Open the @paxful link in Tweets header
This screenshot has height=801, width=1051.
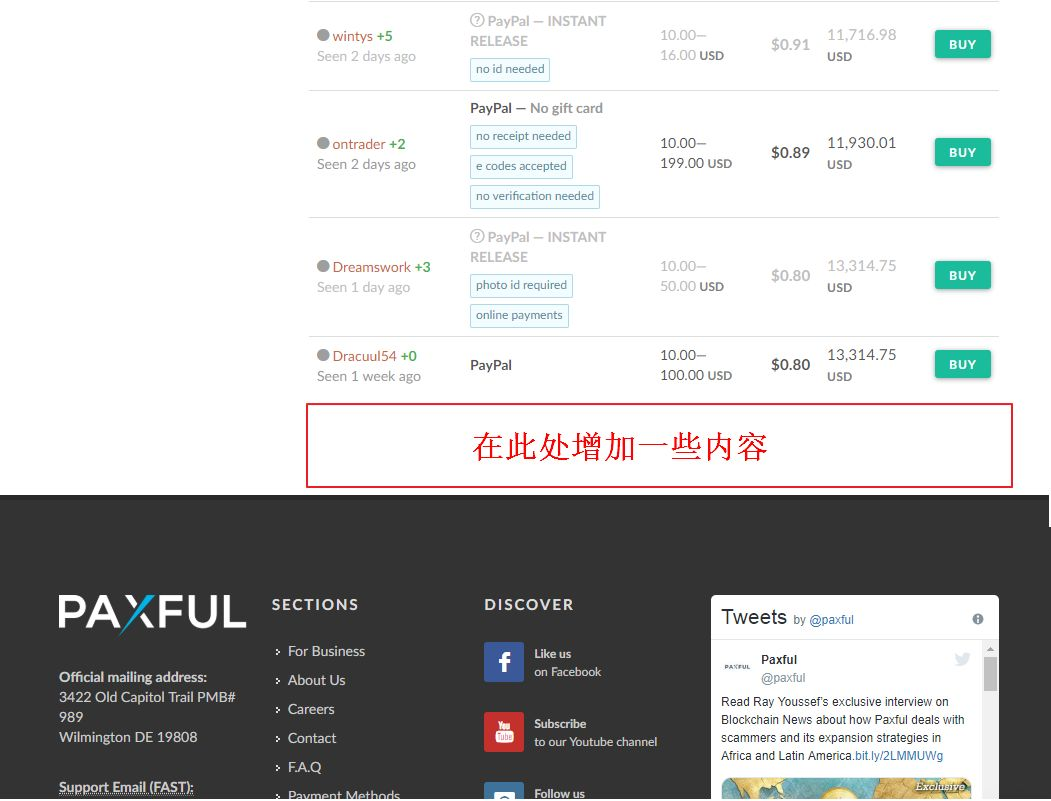pyautogui.click(x=831, y=620)
